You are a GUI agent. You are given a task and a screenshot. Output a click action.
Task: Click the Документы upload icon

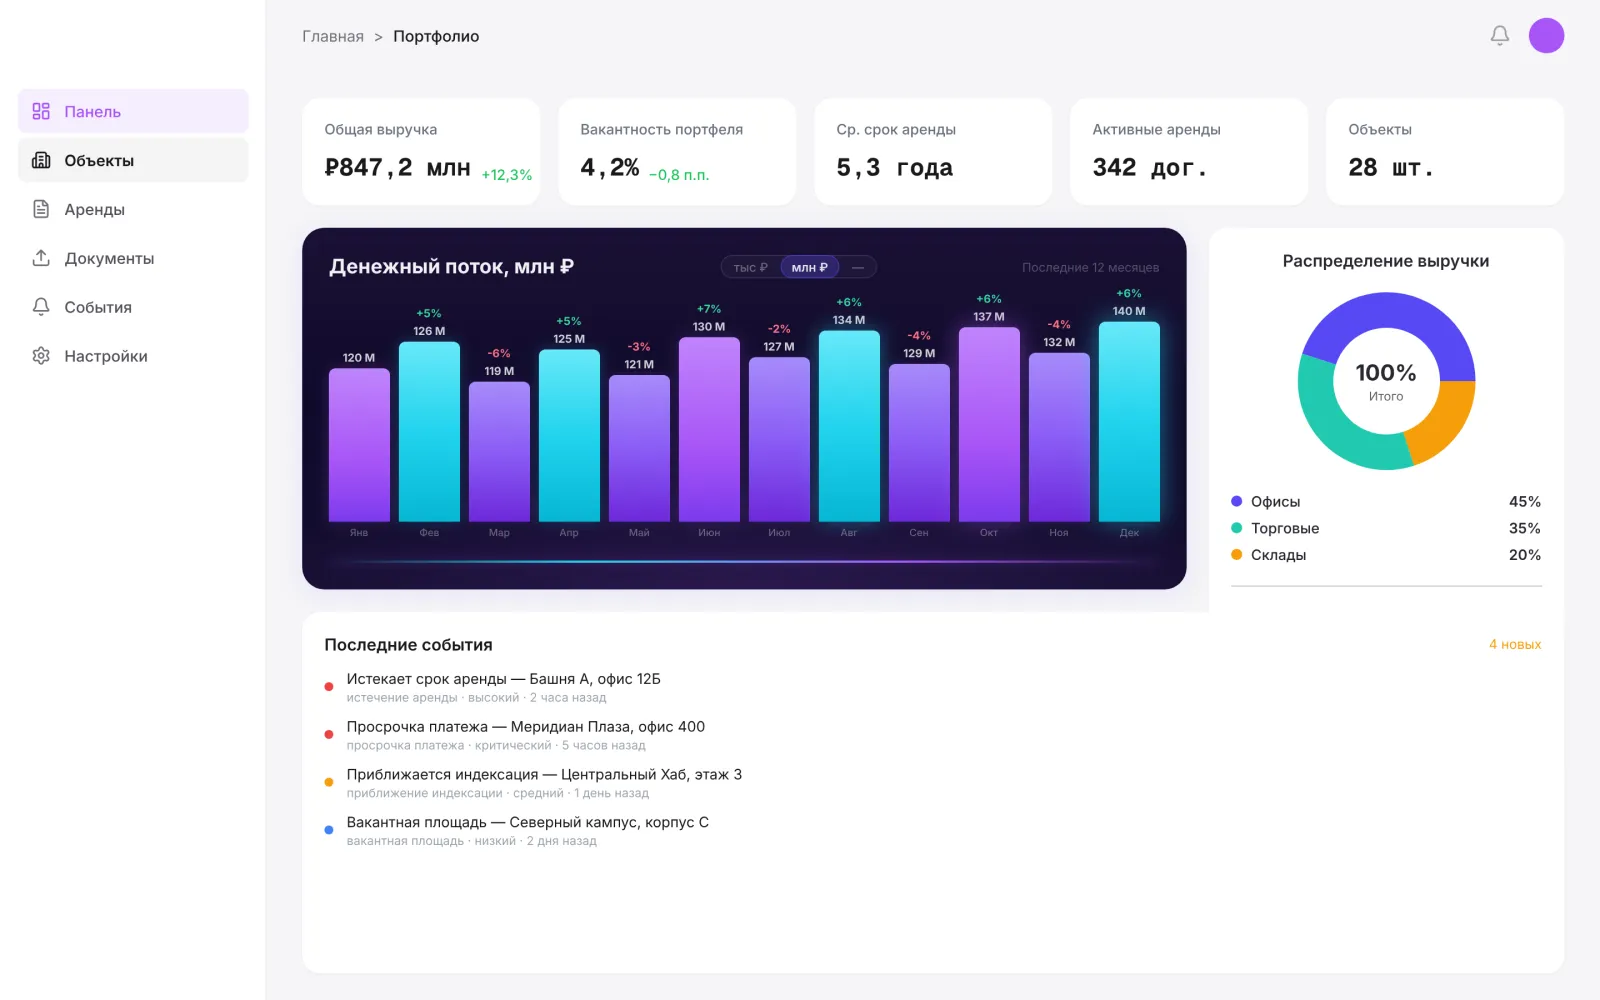click(x=41, y=258)
